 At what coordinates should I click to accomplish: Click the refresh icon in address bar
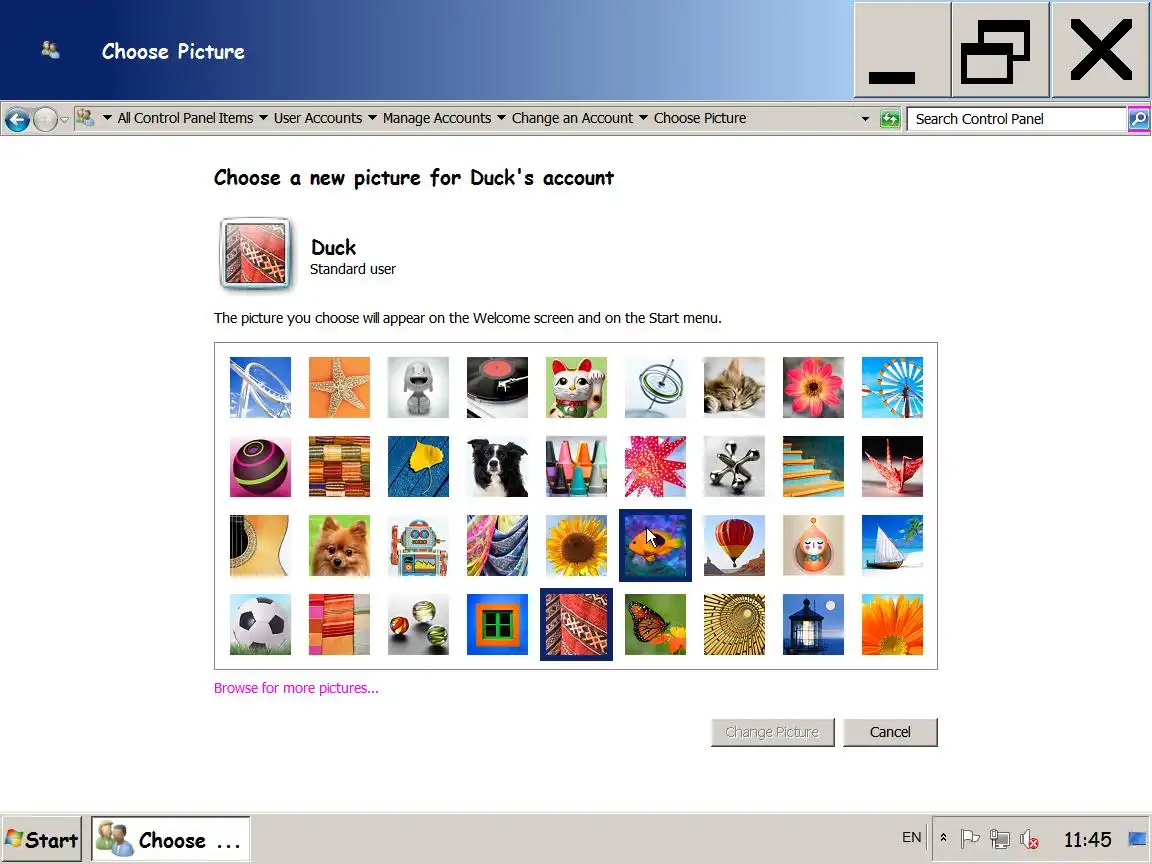pos(890,119)
